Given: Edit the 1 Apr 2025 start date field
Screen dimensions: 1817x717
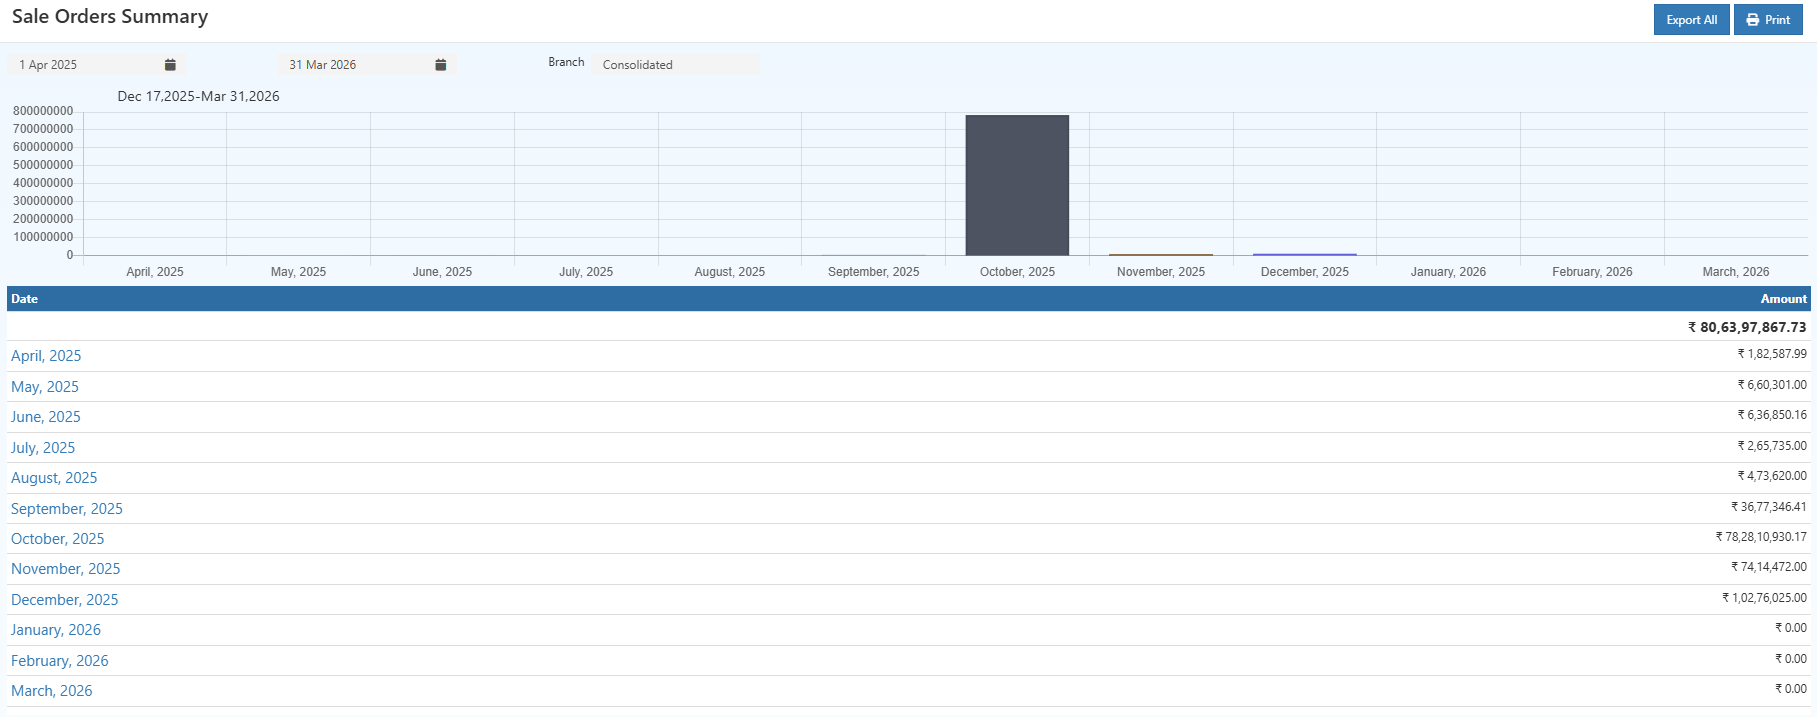Looking at the screenshot, I should pos(96,65).
